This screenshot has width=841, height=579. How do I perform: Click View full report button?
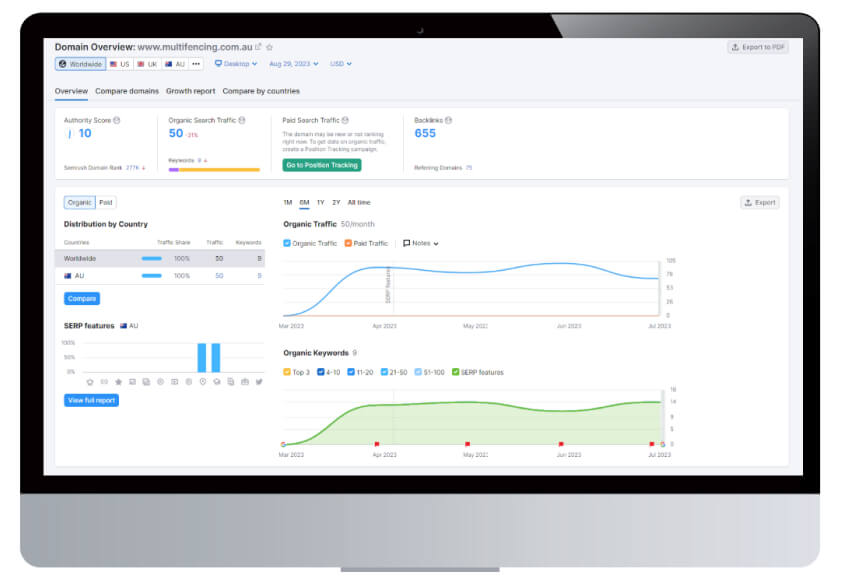pos(92,400)
